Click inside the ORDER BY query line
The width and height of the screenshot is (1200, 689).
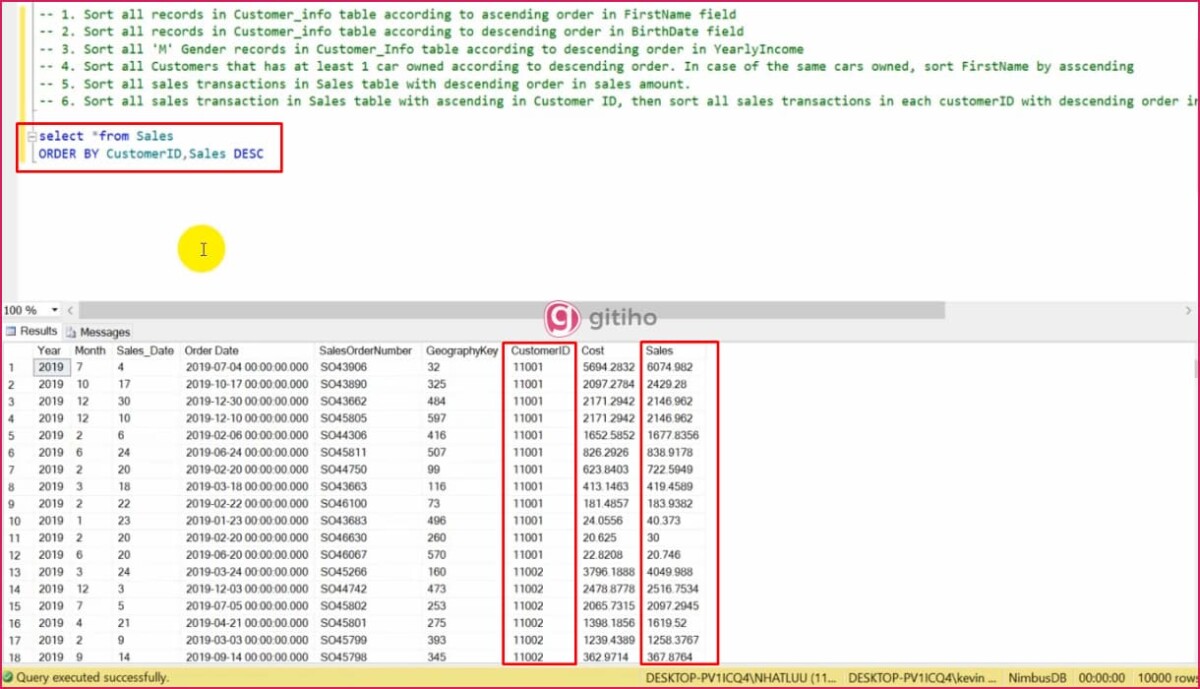150,153
